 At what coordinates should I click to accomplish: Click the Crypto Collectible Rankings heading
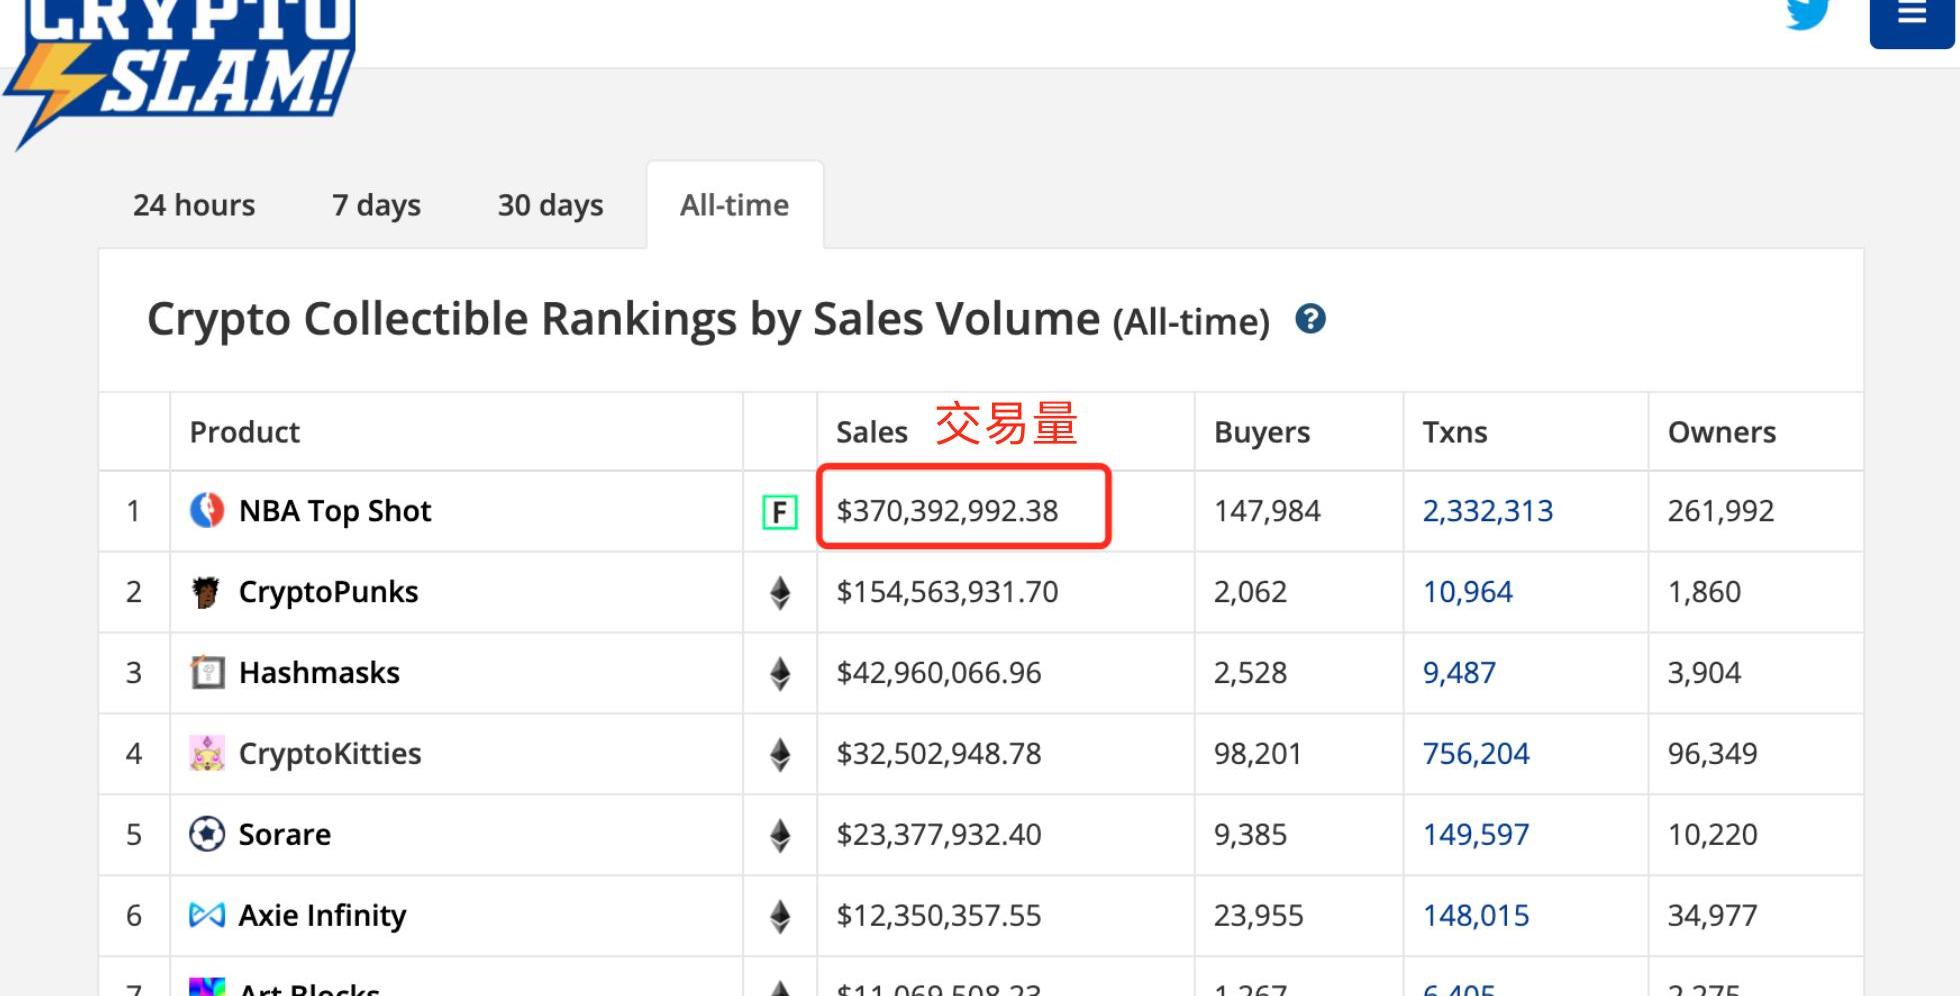(x=708, y=320)
